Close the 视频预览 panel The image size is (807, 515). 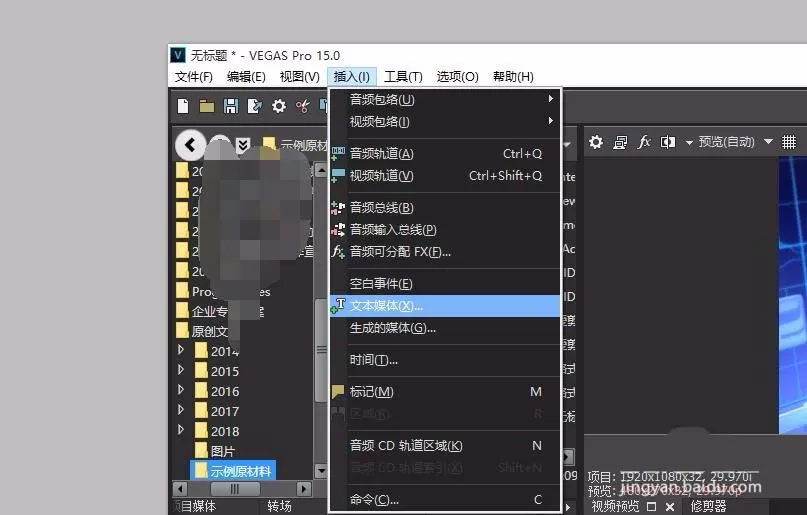(670, 507)
